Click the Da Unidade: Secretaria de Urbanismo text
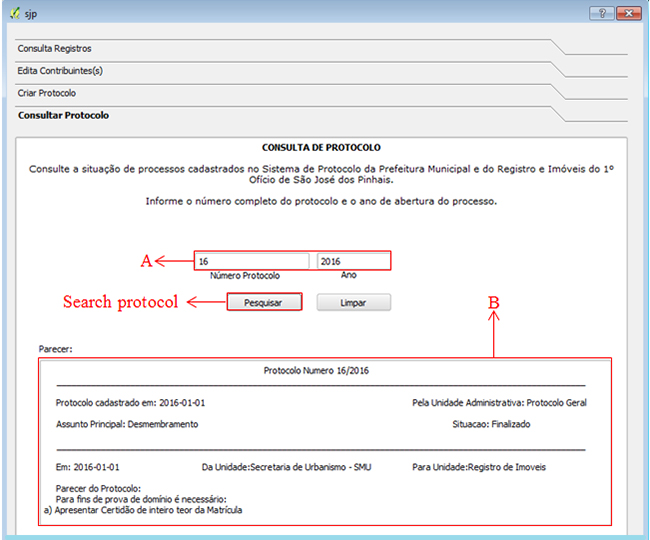This screenshot has height=540, width=650. coord(285,467)
